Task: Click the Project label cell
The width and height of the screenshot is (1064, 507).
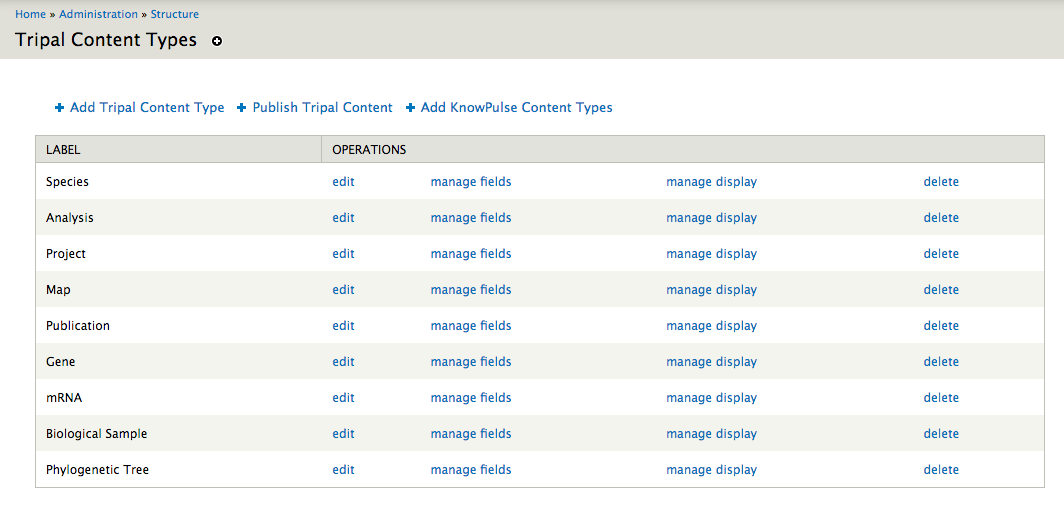Action: [178, 254]
